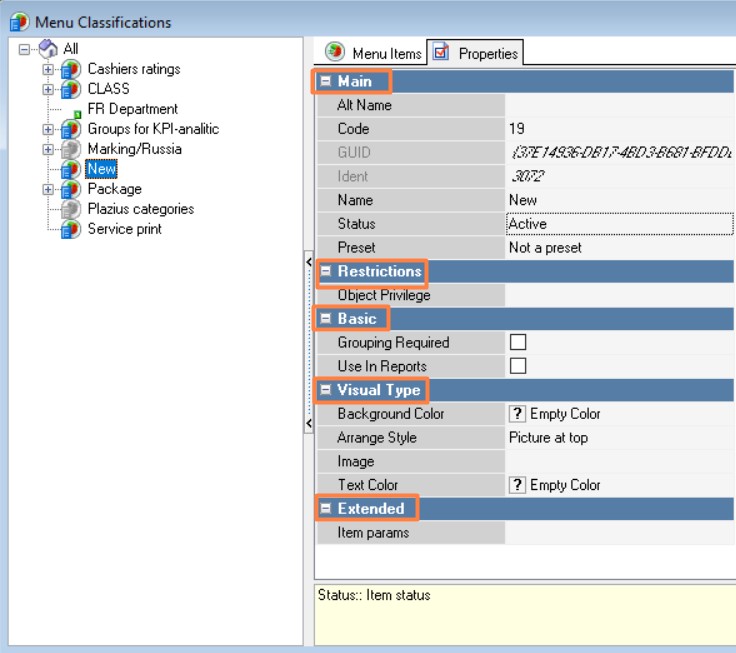736x653 pixels.
Task: Switch to the Menu Items tab
Action: (x=374, y=53)
